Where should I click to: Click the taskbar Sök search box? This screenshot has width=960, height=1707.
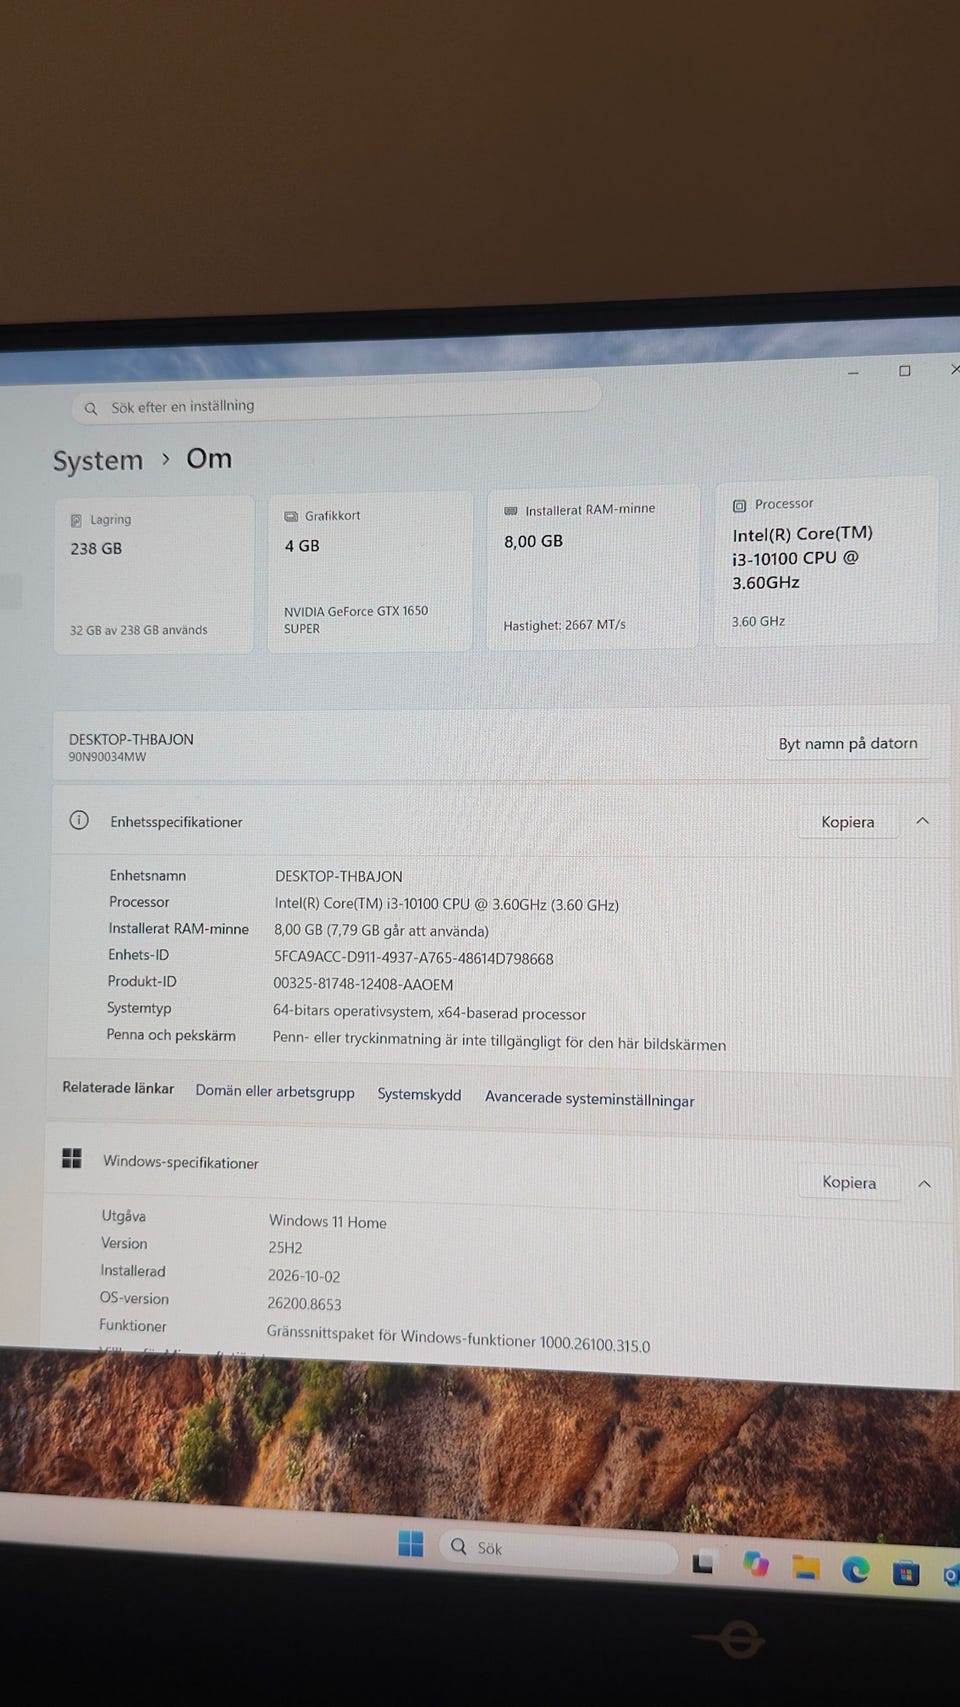557,1551
